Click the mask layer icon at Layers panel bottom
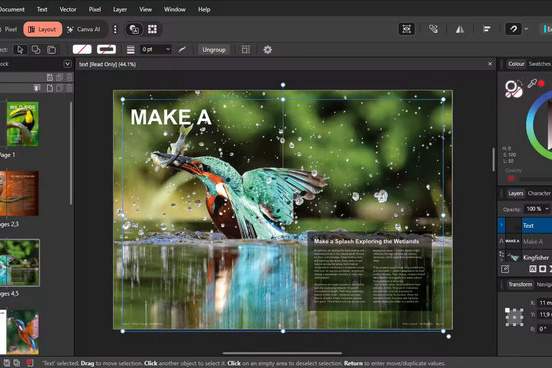552x368 pixels. (x=542, y=269)
